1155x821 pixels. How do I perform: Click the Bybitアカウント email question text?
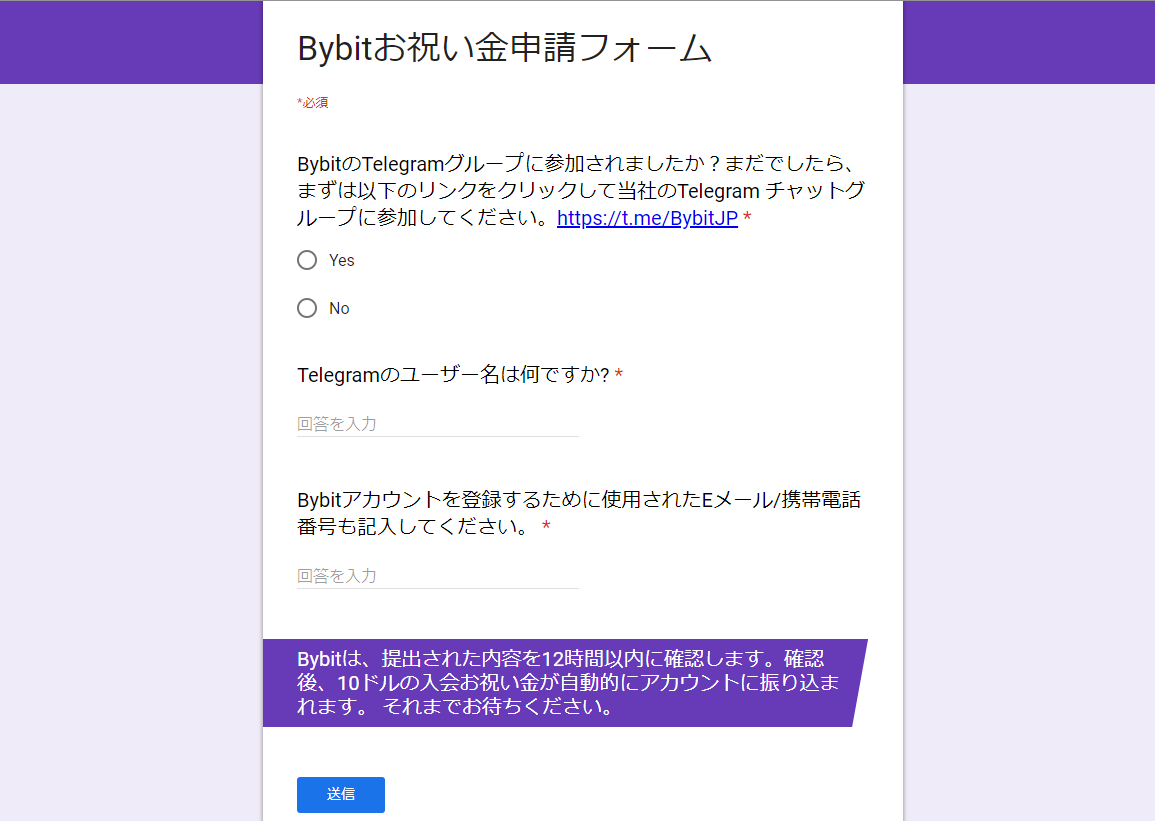[579, 512]
